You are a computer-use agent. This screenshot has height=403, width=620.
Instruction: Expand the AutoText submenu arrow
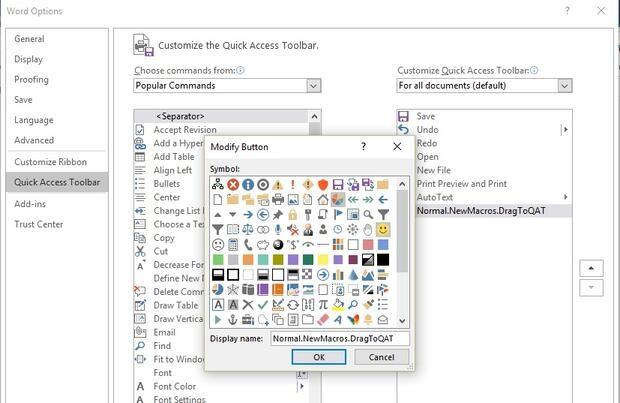[x=565, y=197]
